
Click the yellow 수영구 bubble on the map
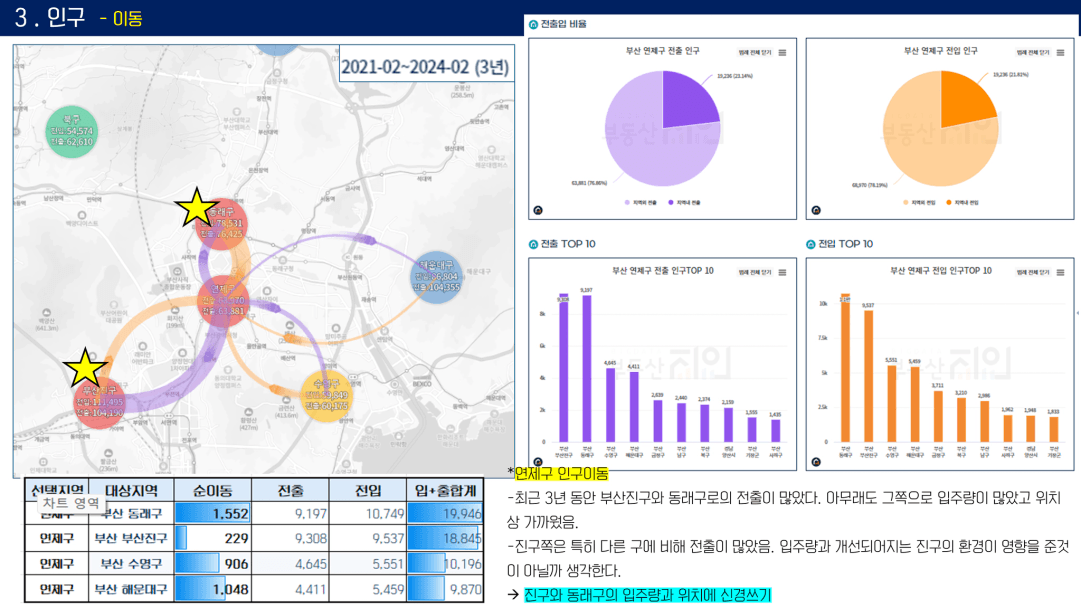(x=327, y=396)
